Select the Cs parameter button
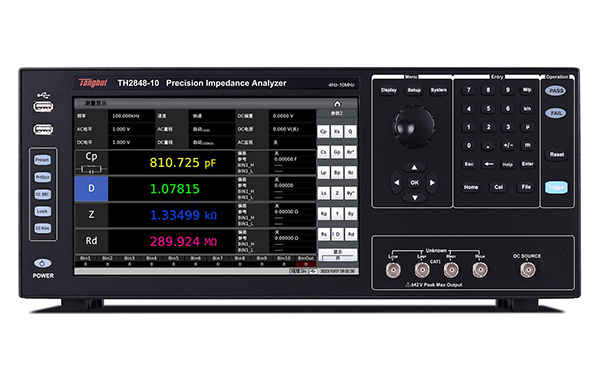Viewport: 600px width, 367px height. [x=323, y=152]
